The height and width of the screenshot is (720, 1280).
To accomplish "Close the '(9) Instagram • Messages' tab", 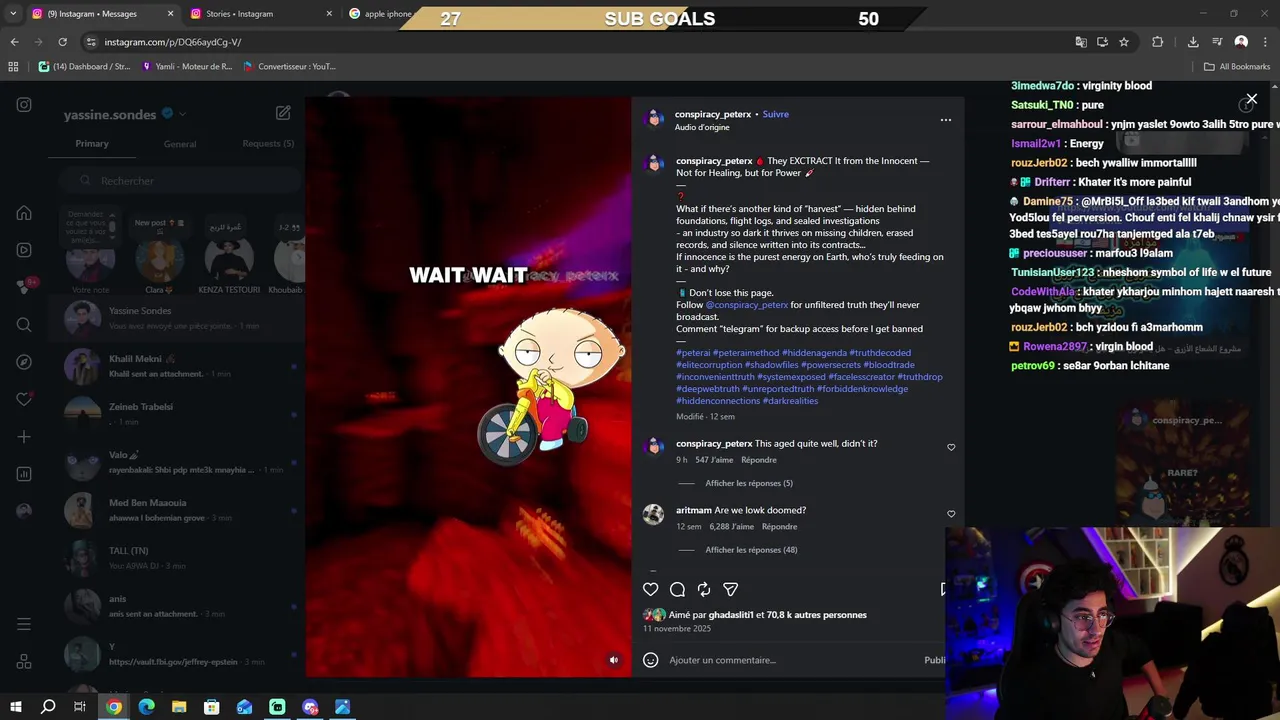I will point(170,14).
